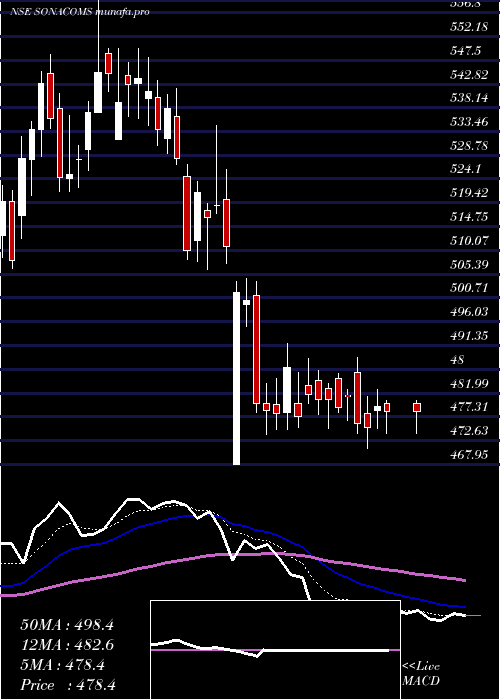Click the 50MA : 498.4 readout
This screenshot has width=500, height=700.
click(x=67, y=625)
